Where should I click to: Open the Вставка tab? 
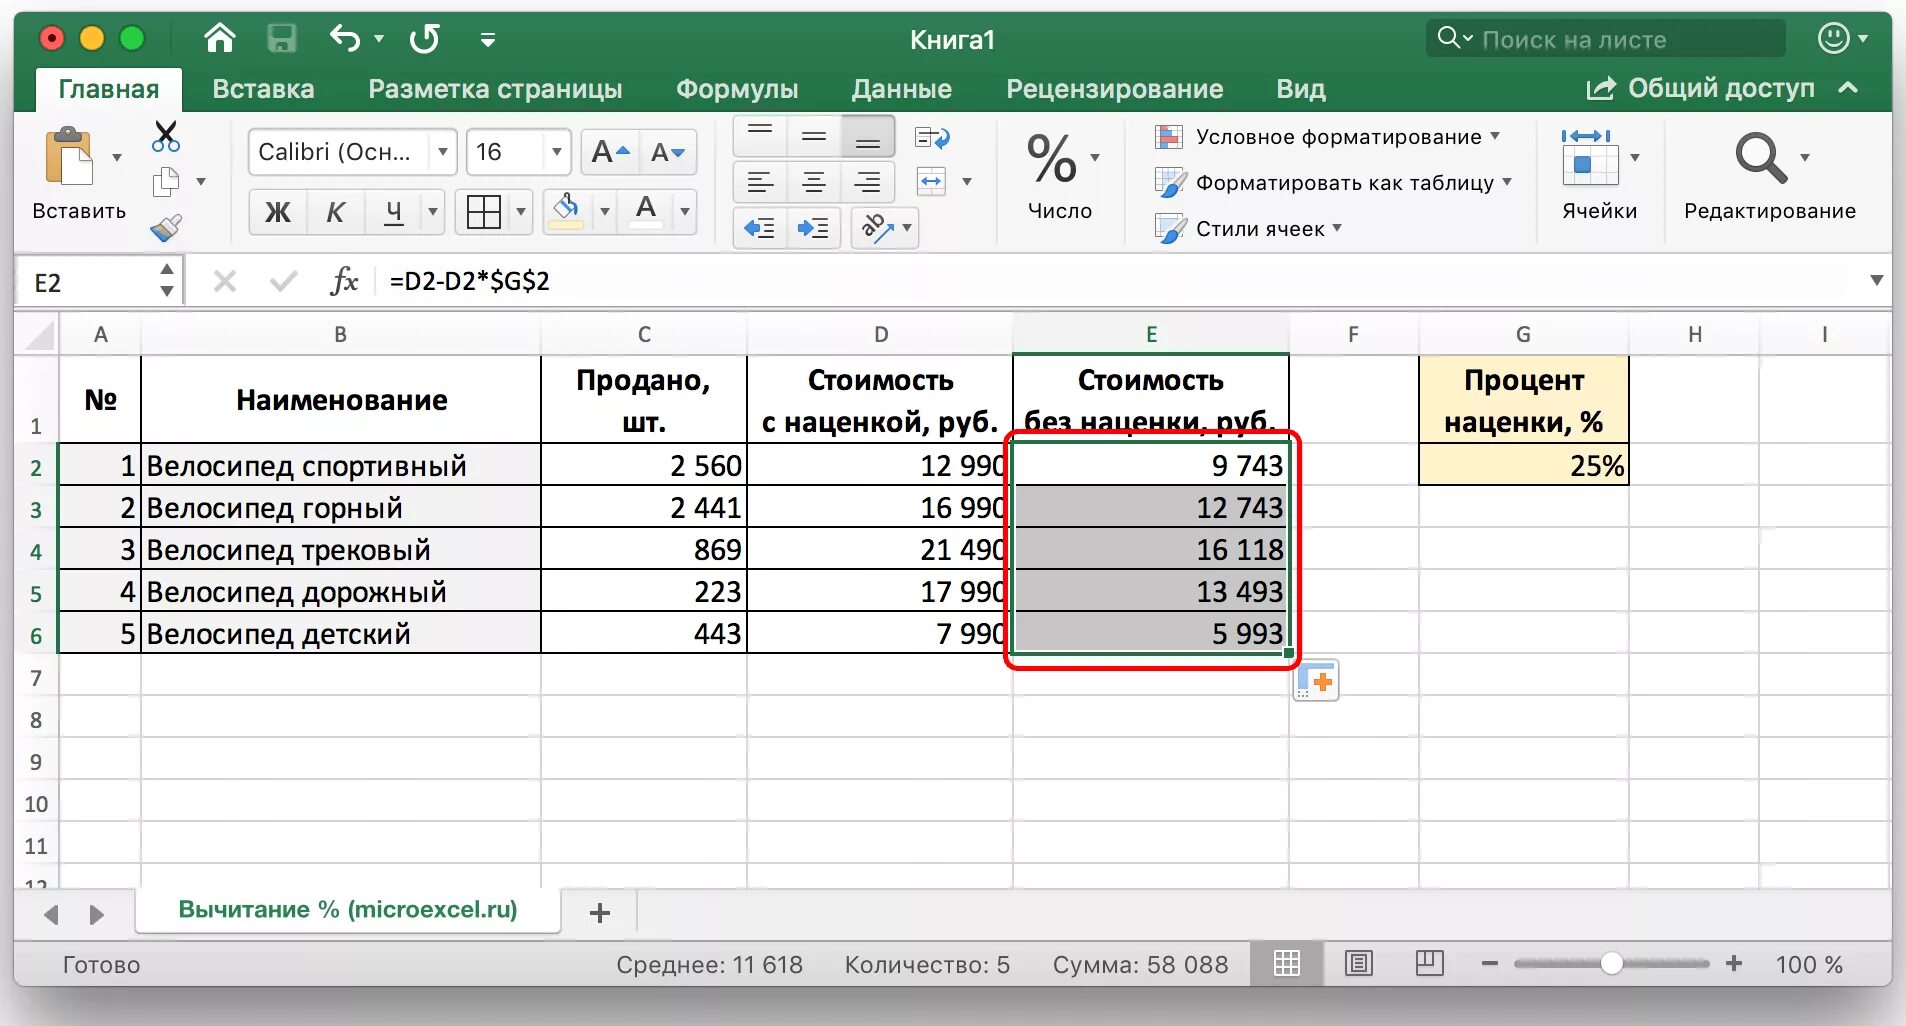(263, 89)
